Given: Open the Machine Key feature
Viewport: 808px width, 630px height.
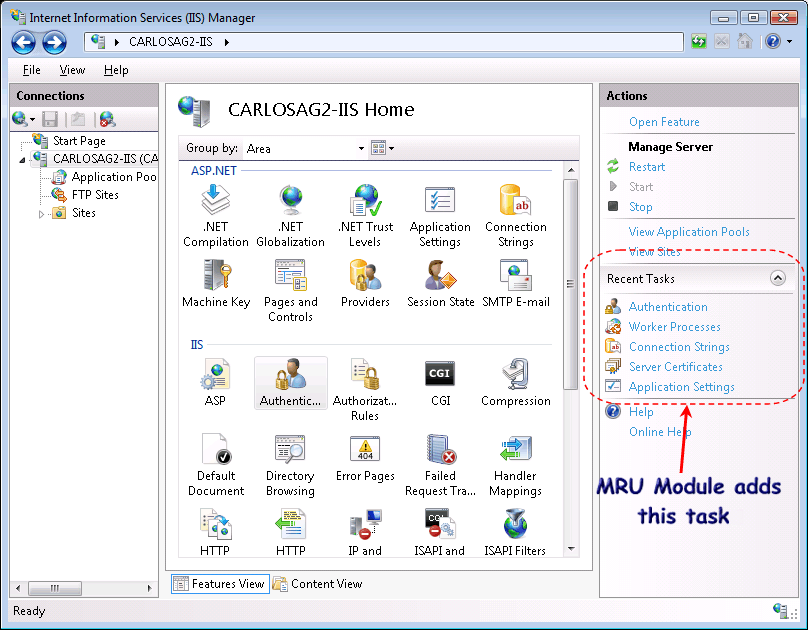Looking at the screenshot, I should 216,284.
